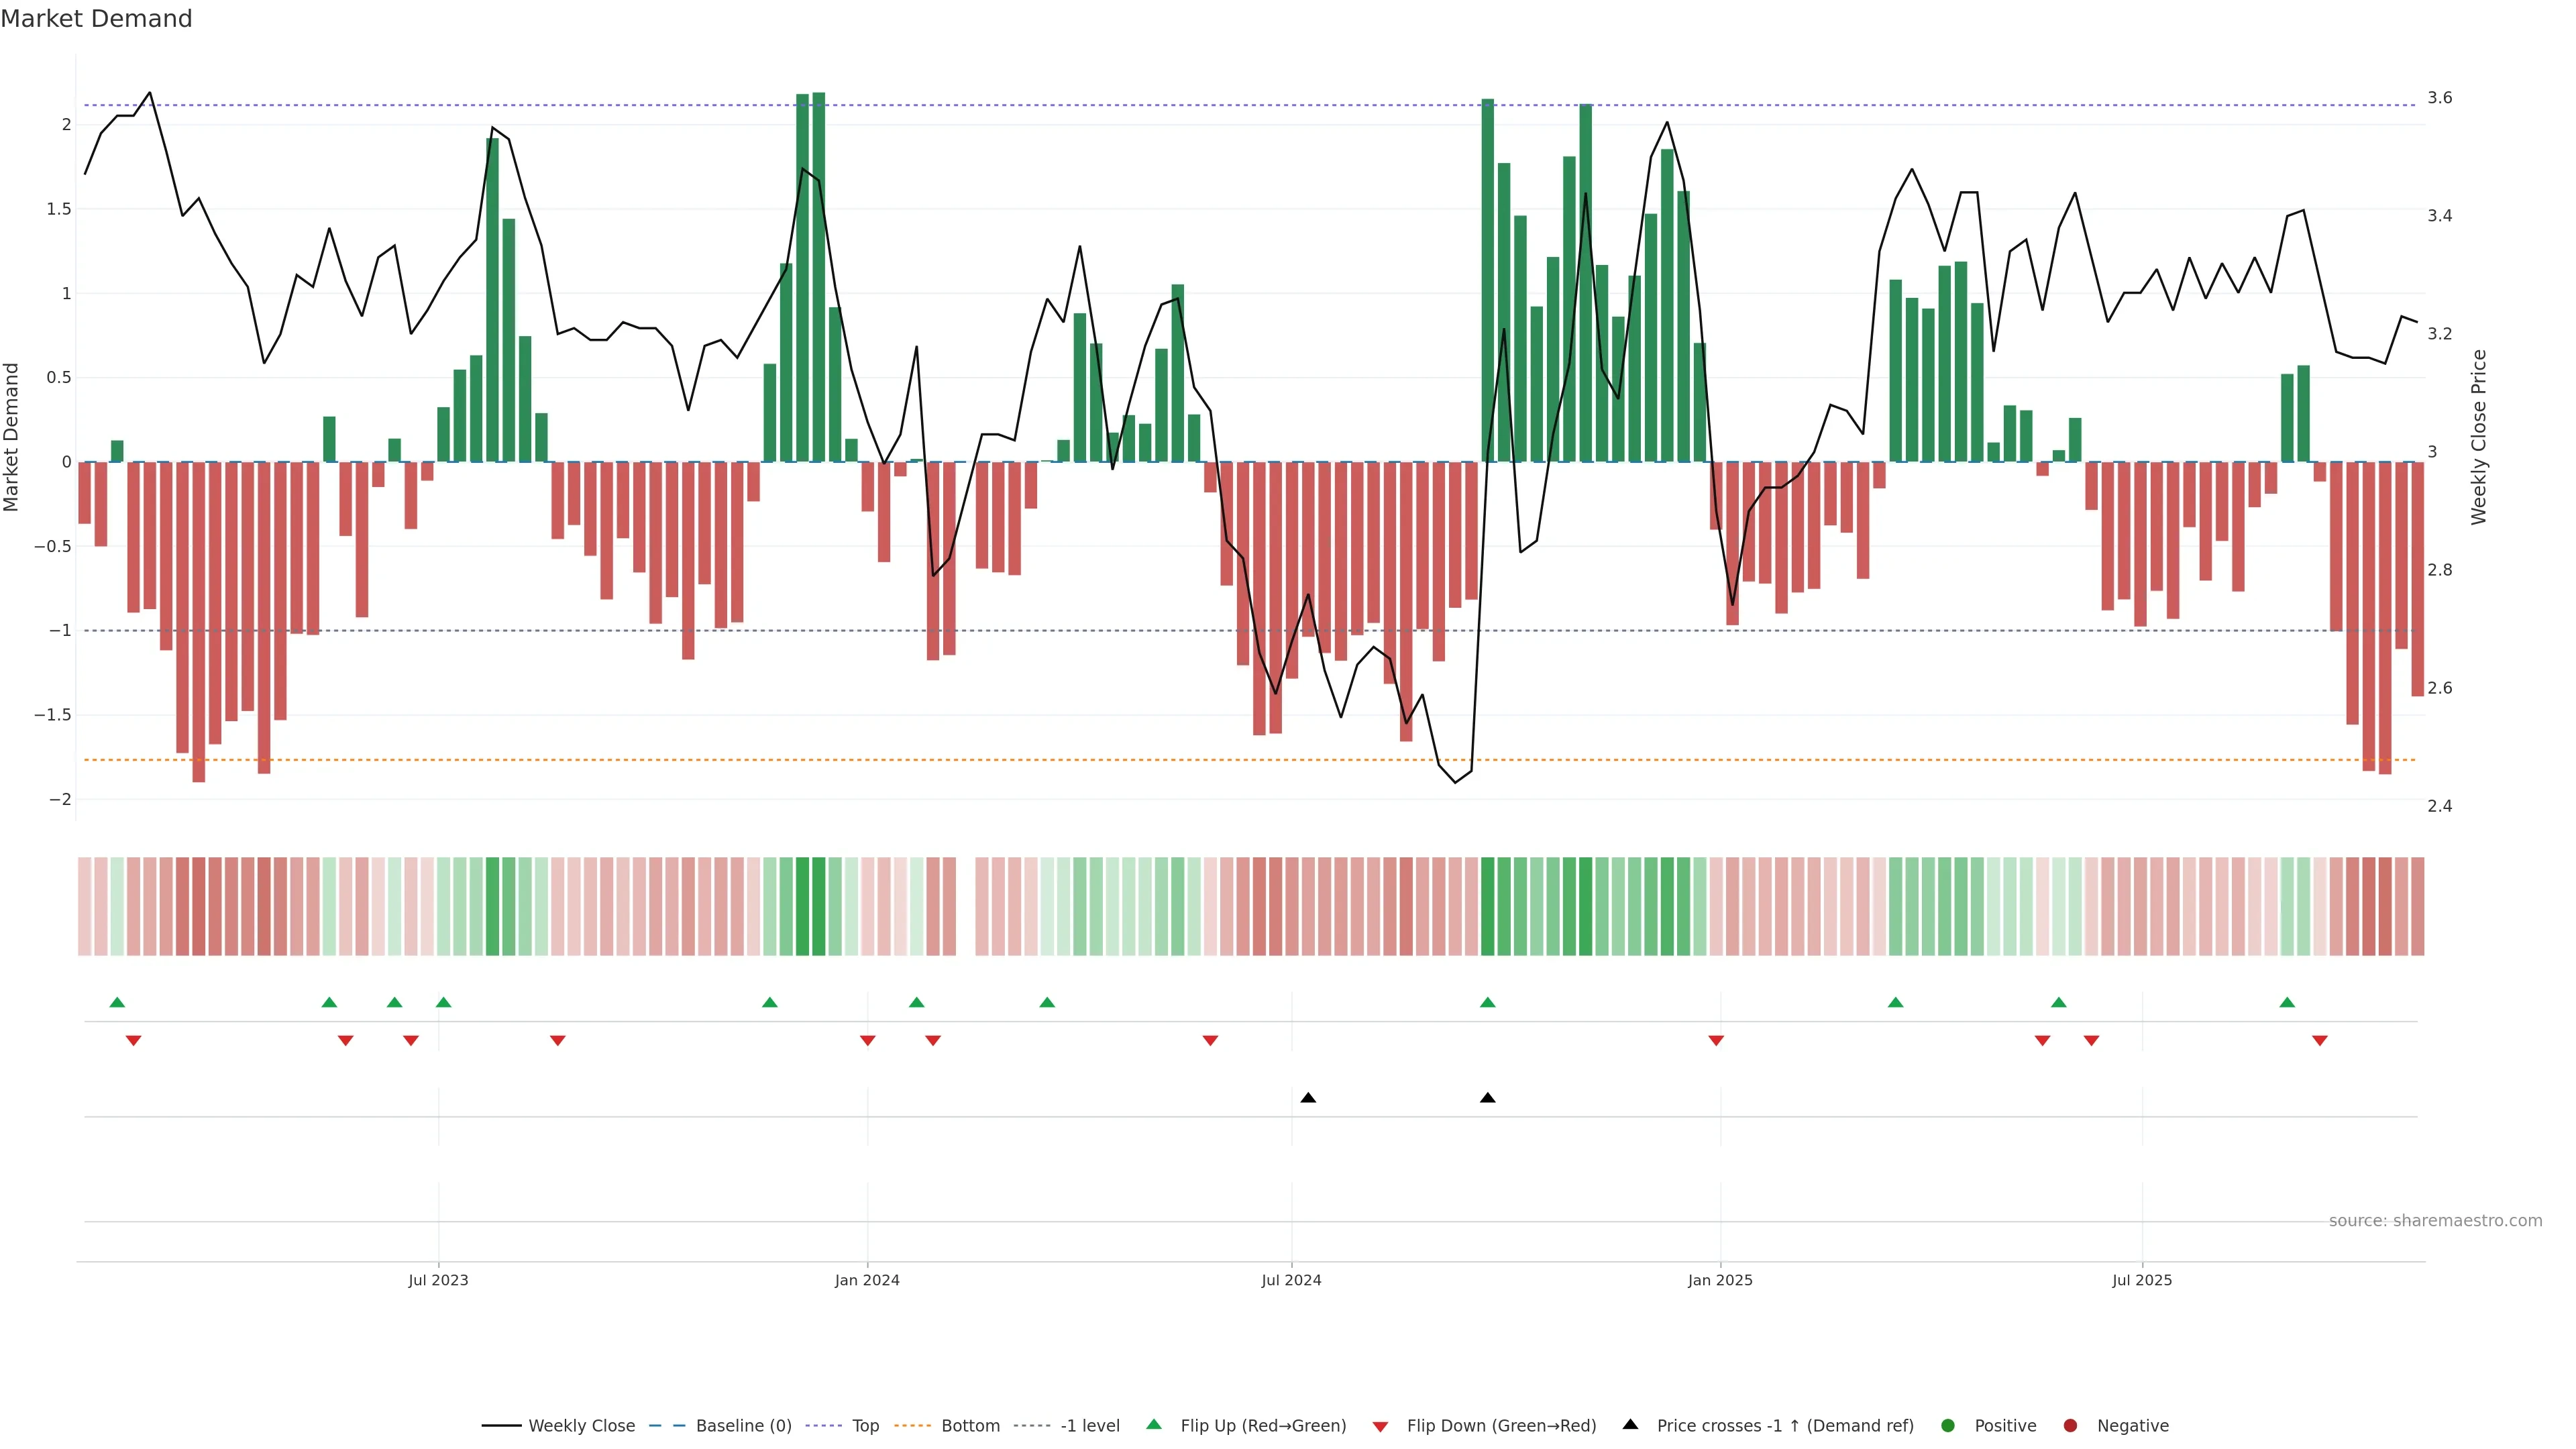Image resolution: width=2576 pixels, height=1449 pixels.
Task: Toggle the Top dotted line legend
Action: 865,1426
